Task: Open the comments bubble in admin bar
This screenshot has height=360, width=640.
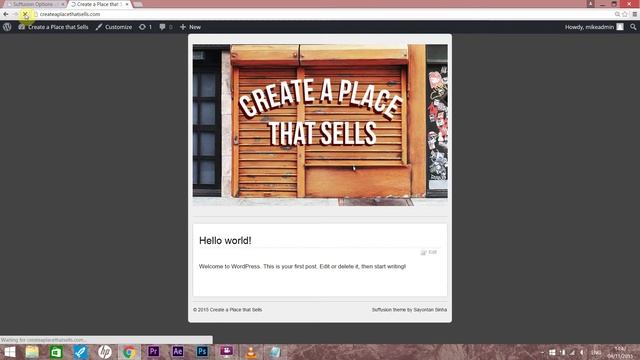Action: click(166, 27)
